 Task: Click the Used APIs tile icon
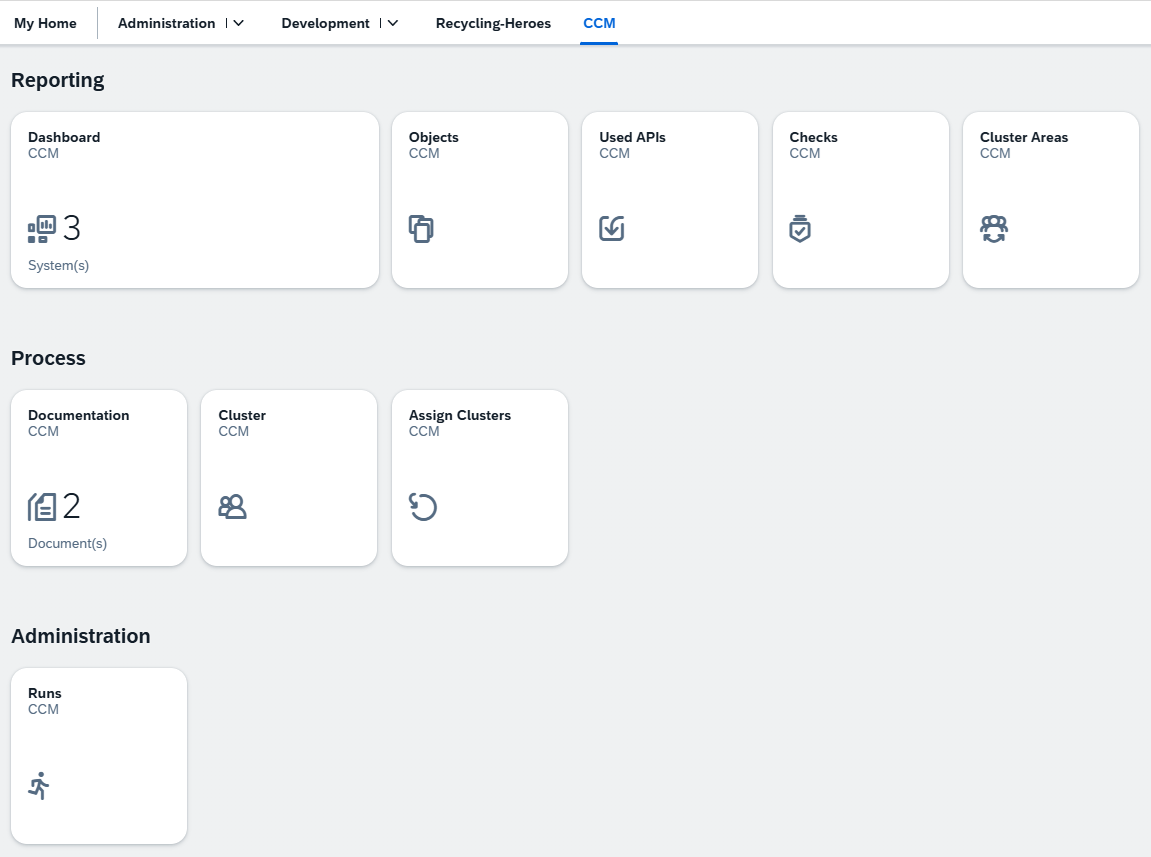(611, 228)
